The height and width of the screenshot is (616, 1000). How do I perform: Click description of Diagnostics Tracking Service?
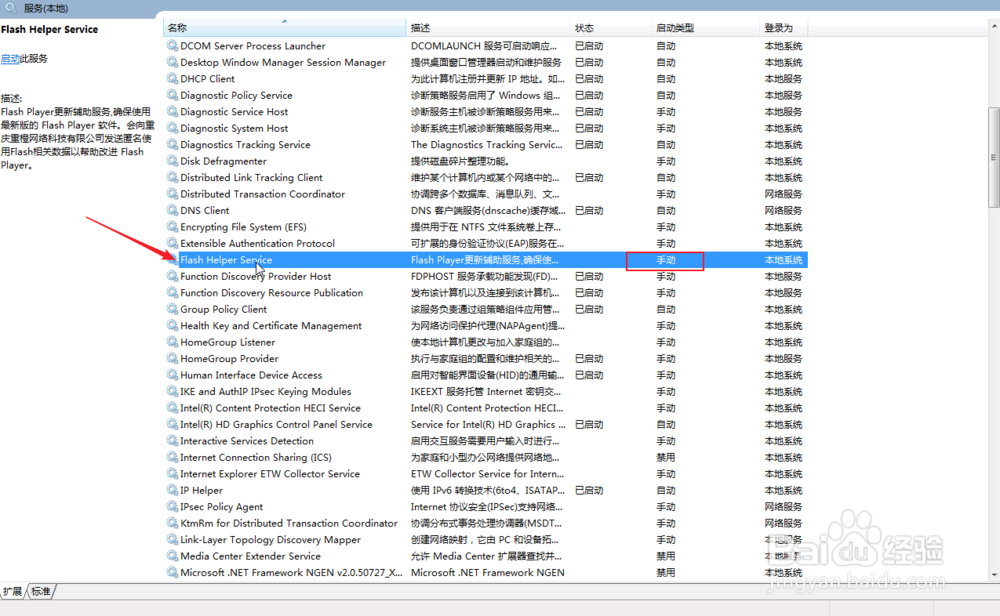[x=487, y=145]
